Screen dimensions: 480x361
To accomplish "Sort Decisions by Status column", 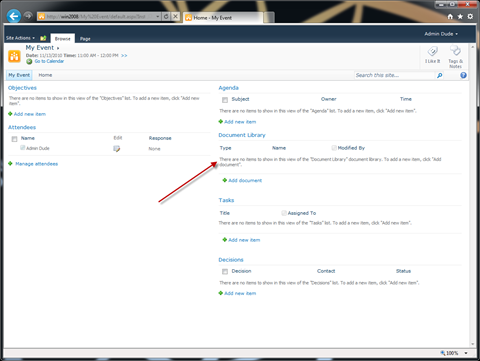I will click(403, 271).
